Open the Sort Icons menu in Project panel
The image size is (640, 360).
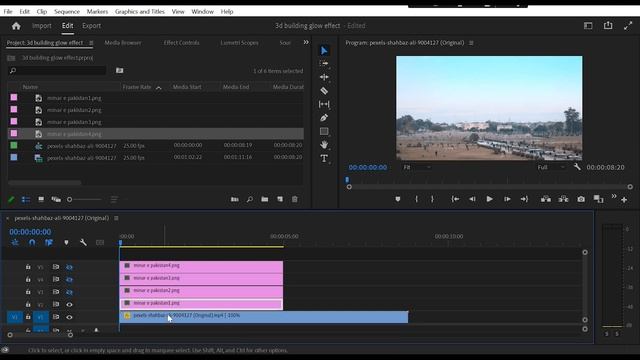[x=114, y=199]
